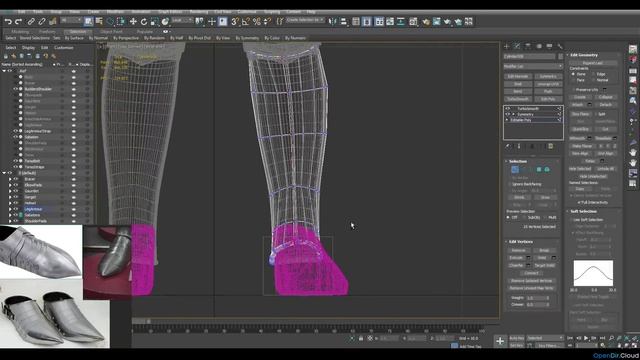Toggle visibility of TurboSmooth modifier
This screenshot has width=640, height=360.
click(507, 109)
